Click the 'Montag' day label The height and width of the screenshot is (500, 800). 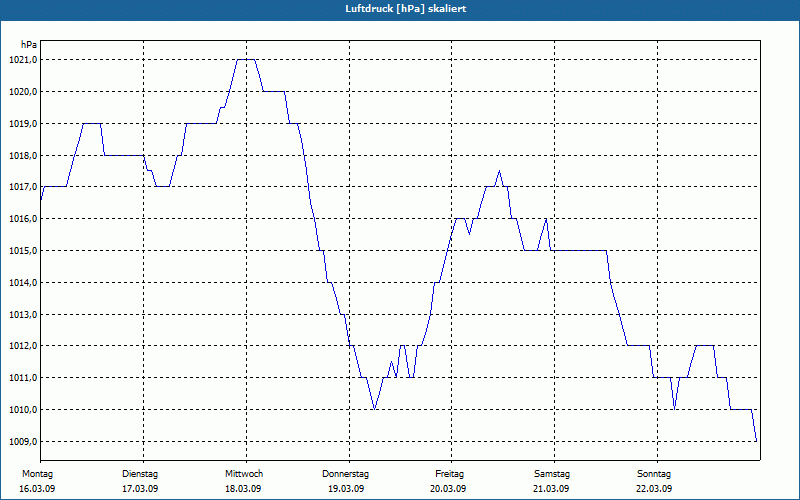(37, 474)
